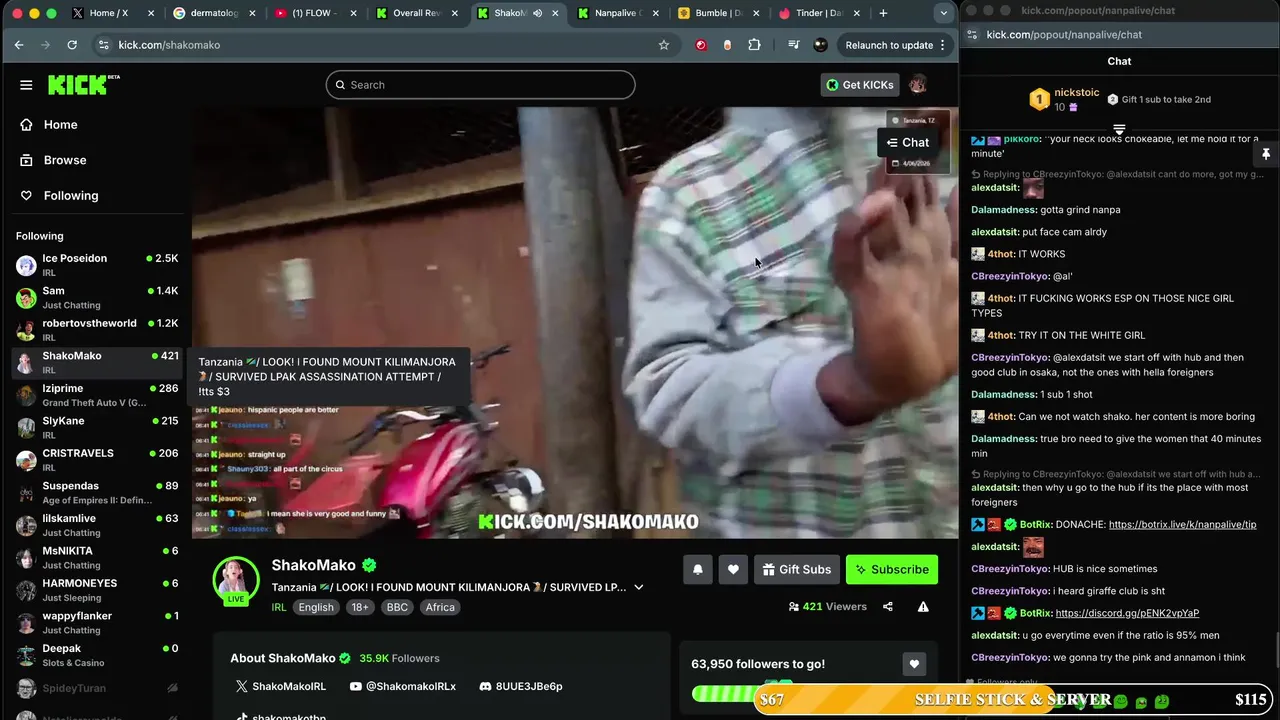The image size is (1280, 720).
Task: Toggle the Chat panel on the video
Action: 908,142
